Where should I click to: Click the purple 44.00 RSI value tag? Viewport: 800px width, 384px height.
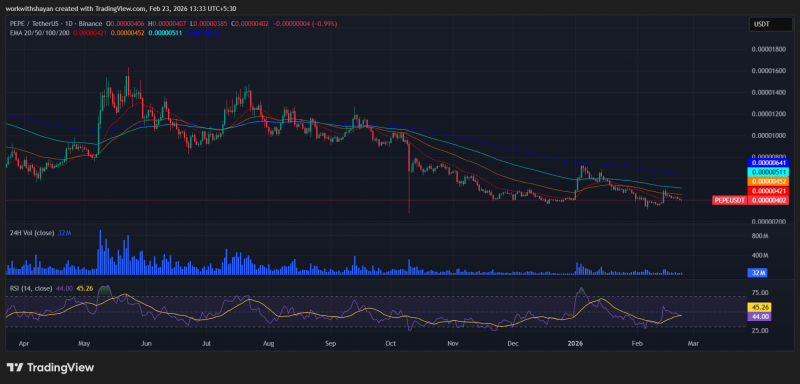pos(758,317)
